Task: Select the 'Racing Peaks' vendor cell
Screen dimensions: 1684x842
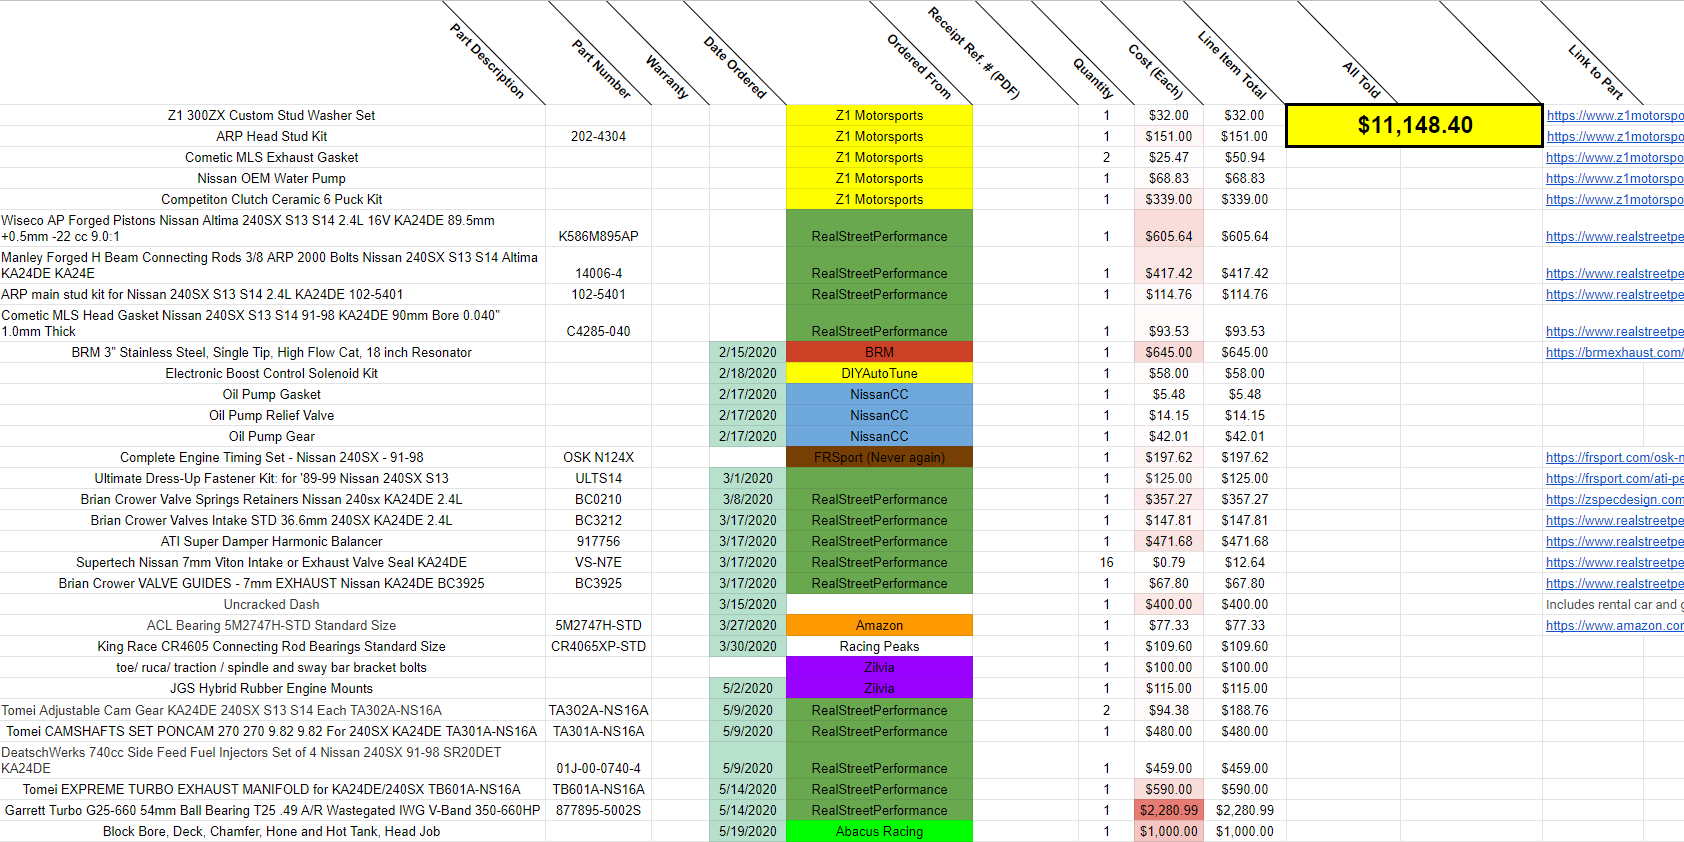Action: click(x=879, y=647)
